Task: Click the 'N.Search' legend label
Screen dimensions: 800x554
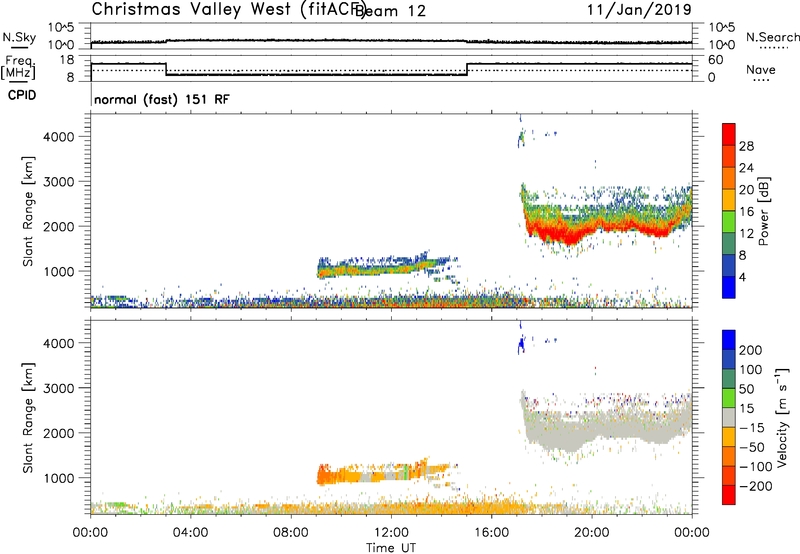Action: tap(772, 37)
